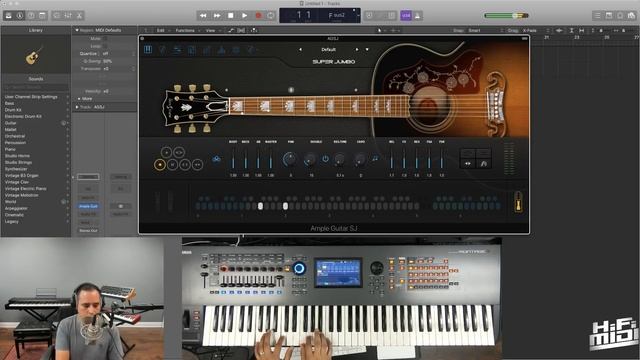Select the Arpeggiator category in Library
This screenshot has height=360, width=640.
[x=36, y=208]
